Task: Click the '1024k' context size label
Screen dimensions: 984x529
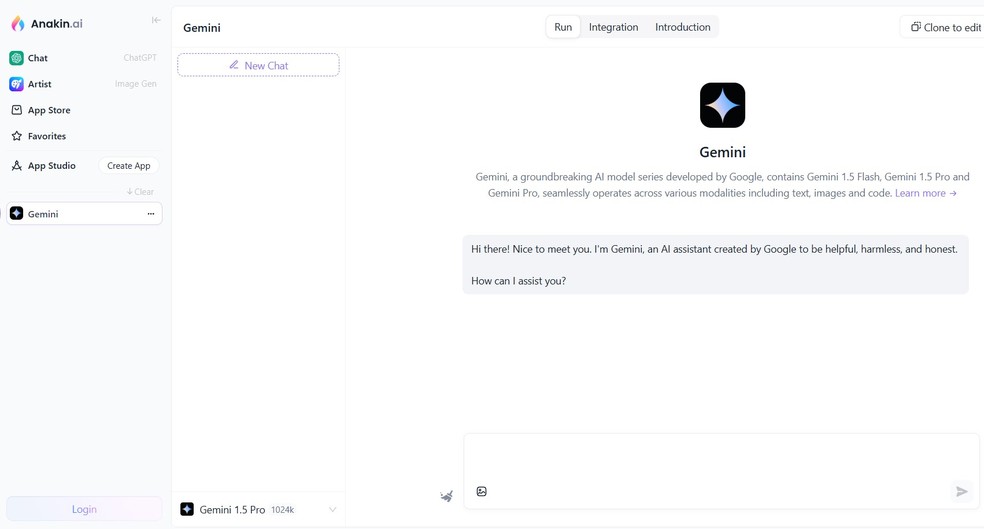Action: (282, 510)
